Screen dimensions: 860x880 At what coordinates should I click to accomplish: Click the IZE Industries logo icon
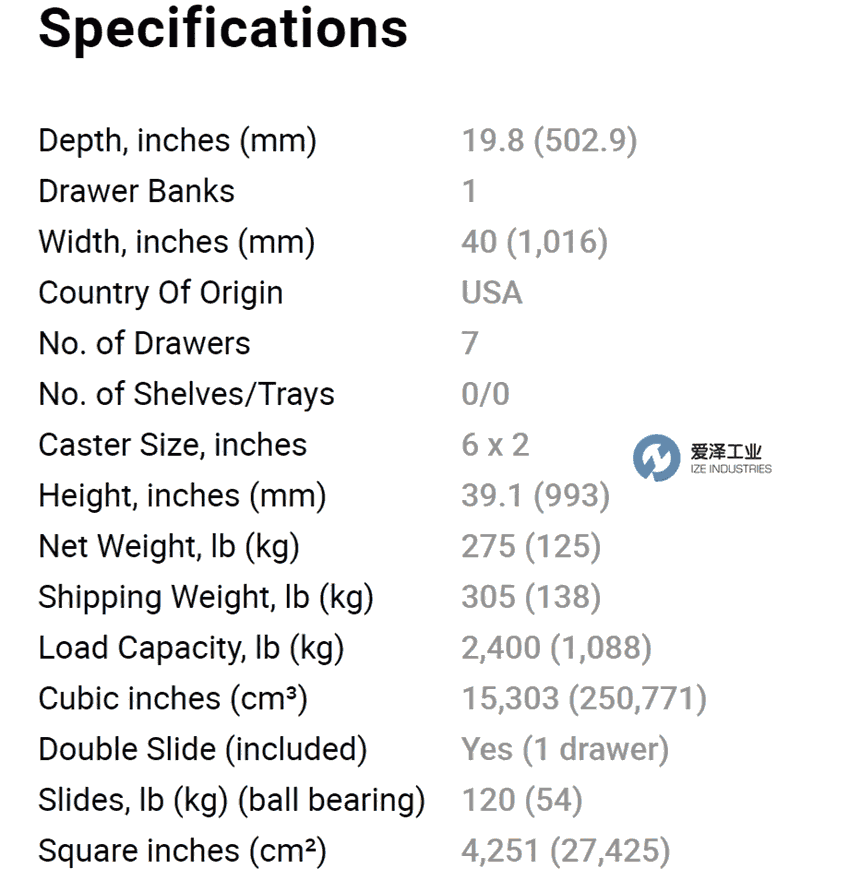click(656, 457)
